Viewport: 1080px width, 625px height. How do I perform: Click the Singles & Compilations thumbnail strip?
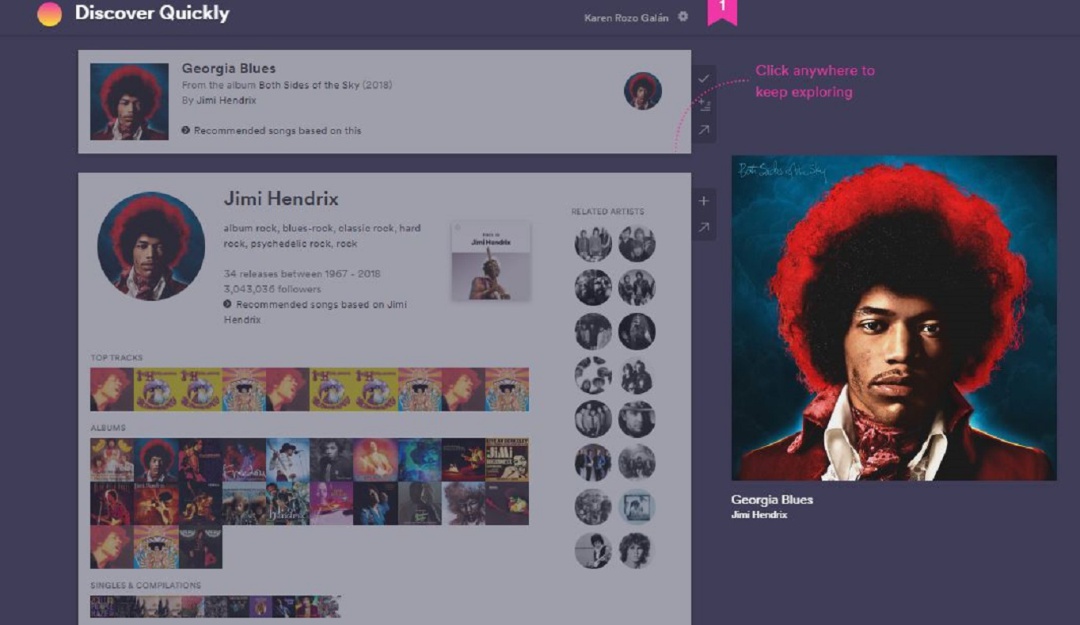coord(216,606)
